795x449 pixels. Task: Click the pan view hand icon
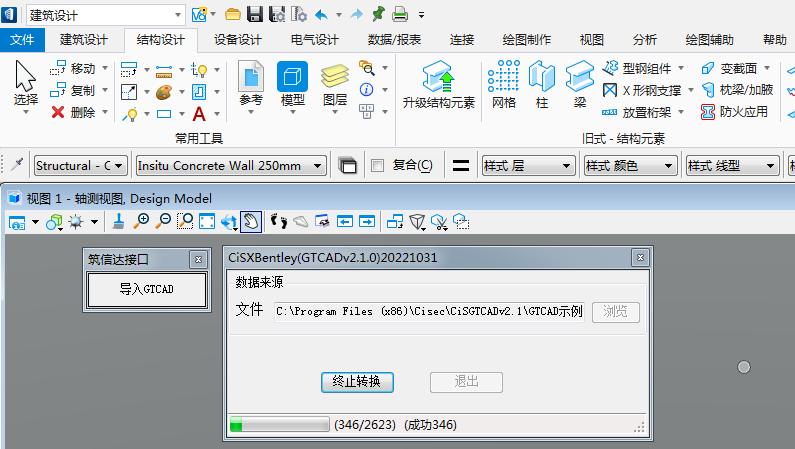pyautogui.click(x=251, y=221)
